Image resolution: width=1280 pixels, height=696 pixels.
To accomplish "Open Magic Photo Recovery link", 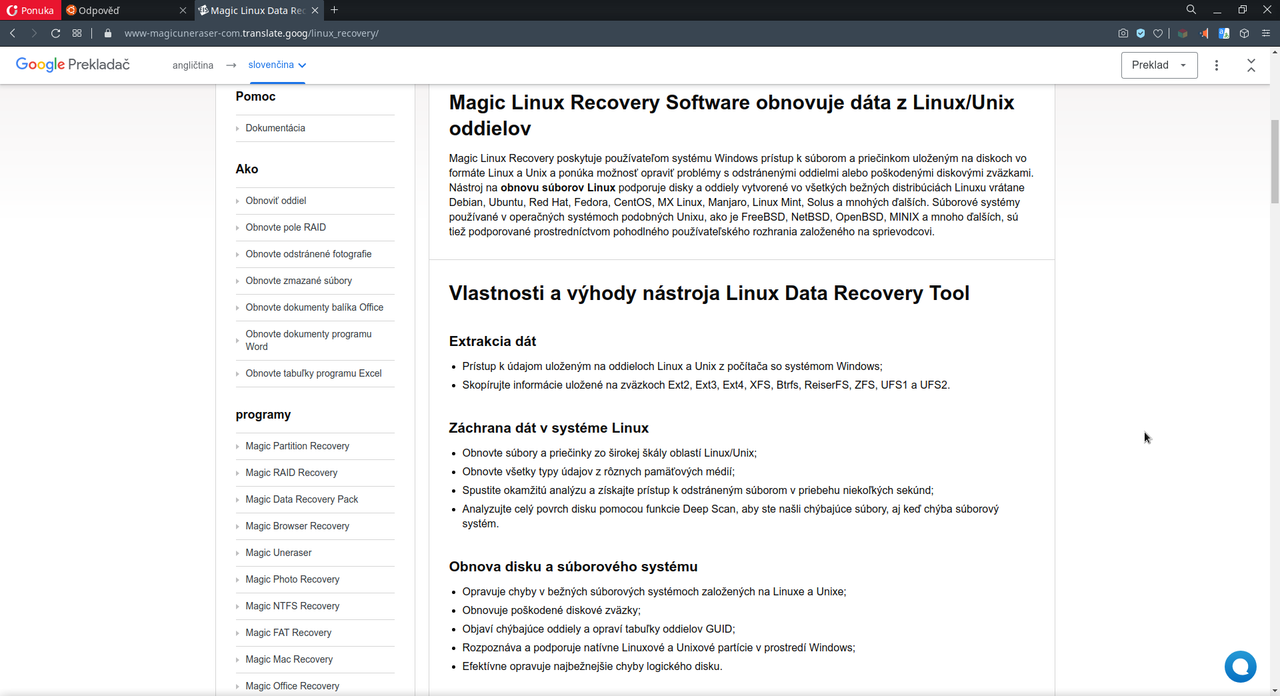I will [x=292, y=580].
